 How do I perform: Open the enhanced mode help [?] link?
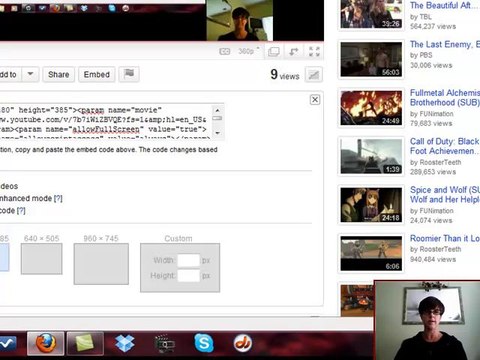click(x=58, y=198)
